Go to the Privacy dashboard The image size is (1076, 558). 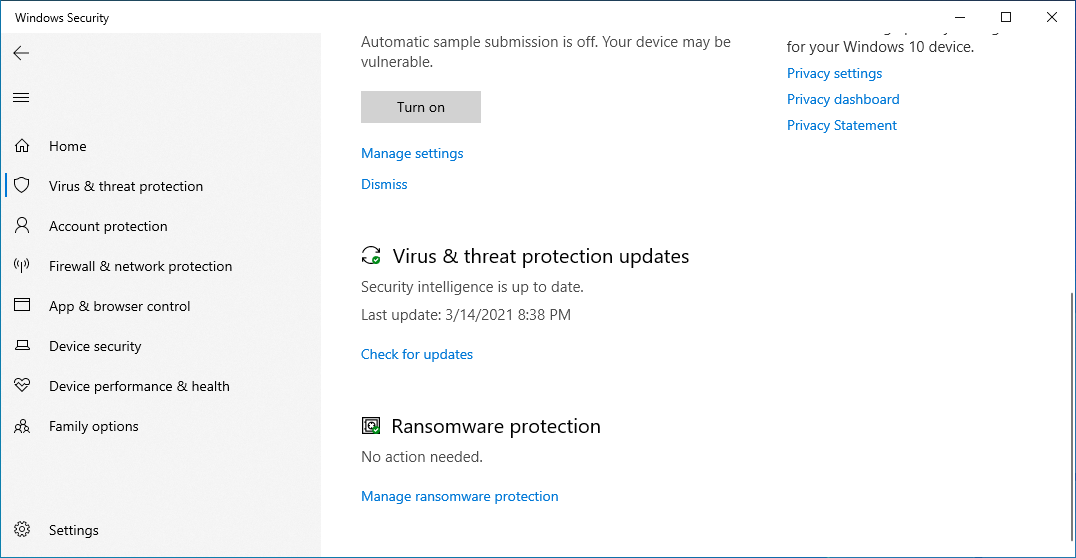coord(843,100)
